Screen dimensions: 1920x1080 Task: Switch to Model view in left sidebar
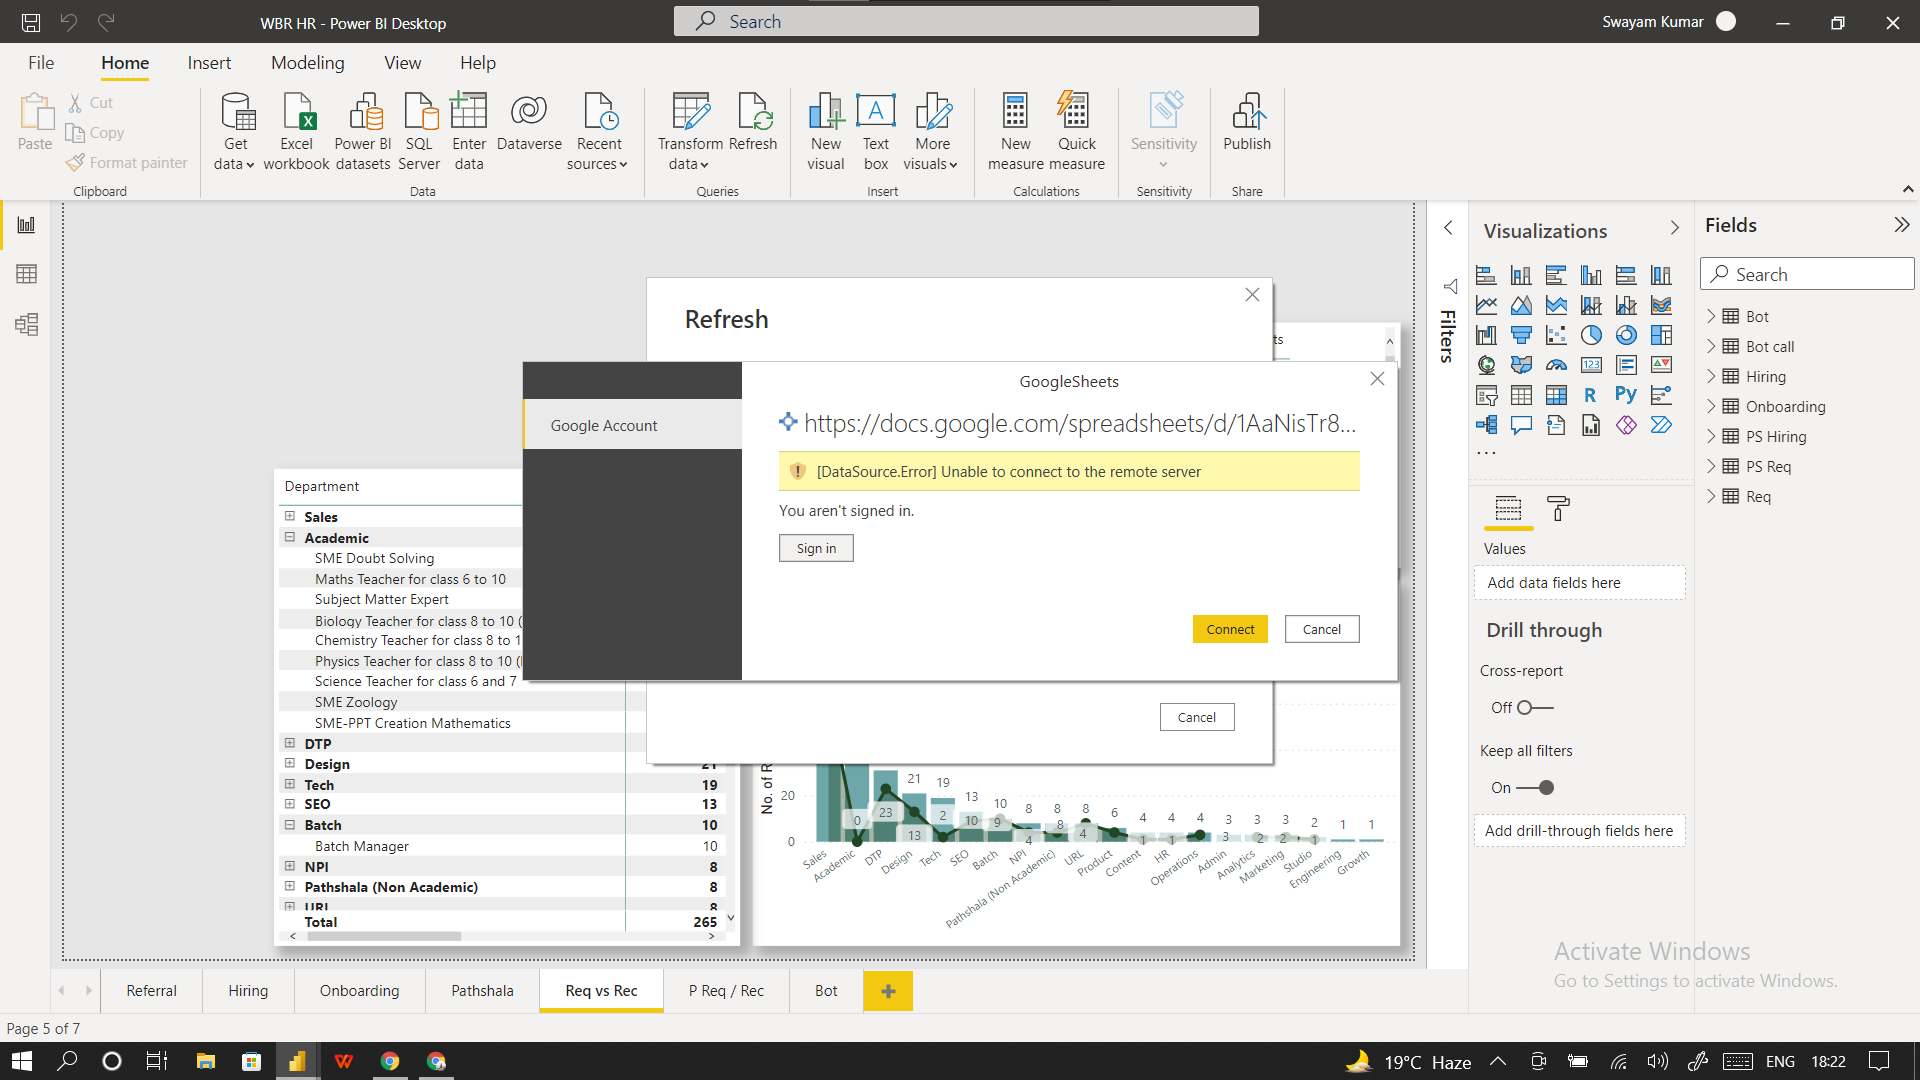(26, 324)
